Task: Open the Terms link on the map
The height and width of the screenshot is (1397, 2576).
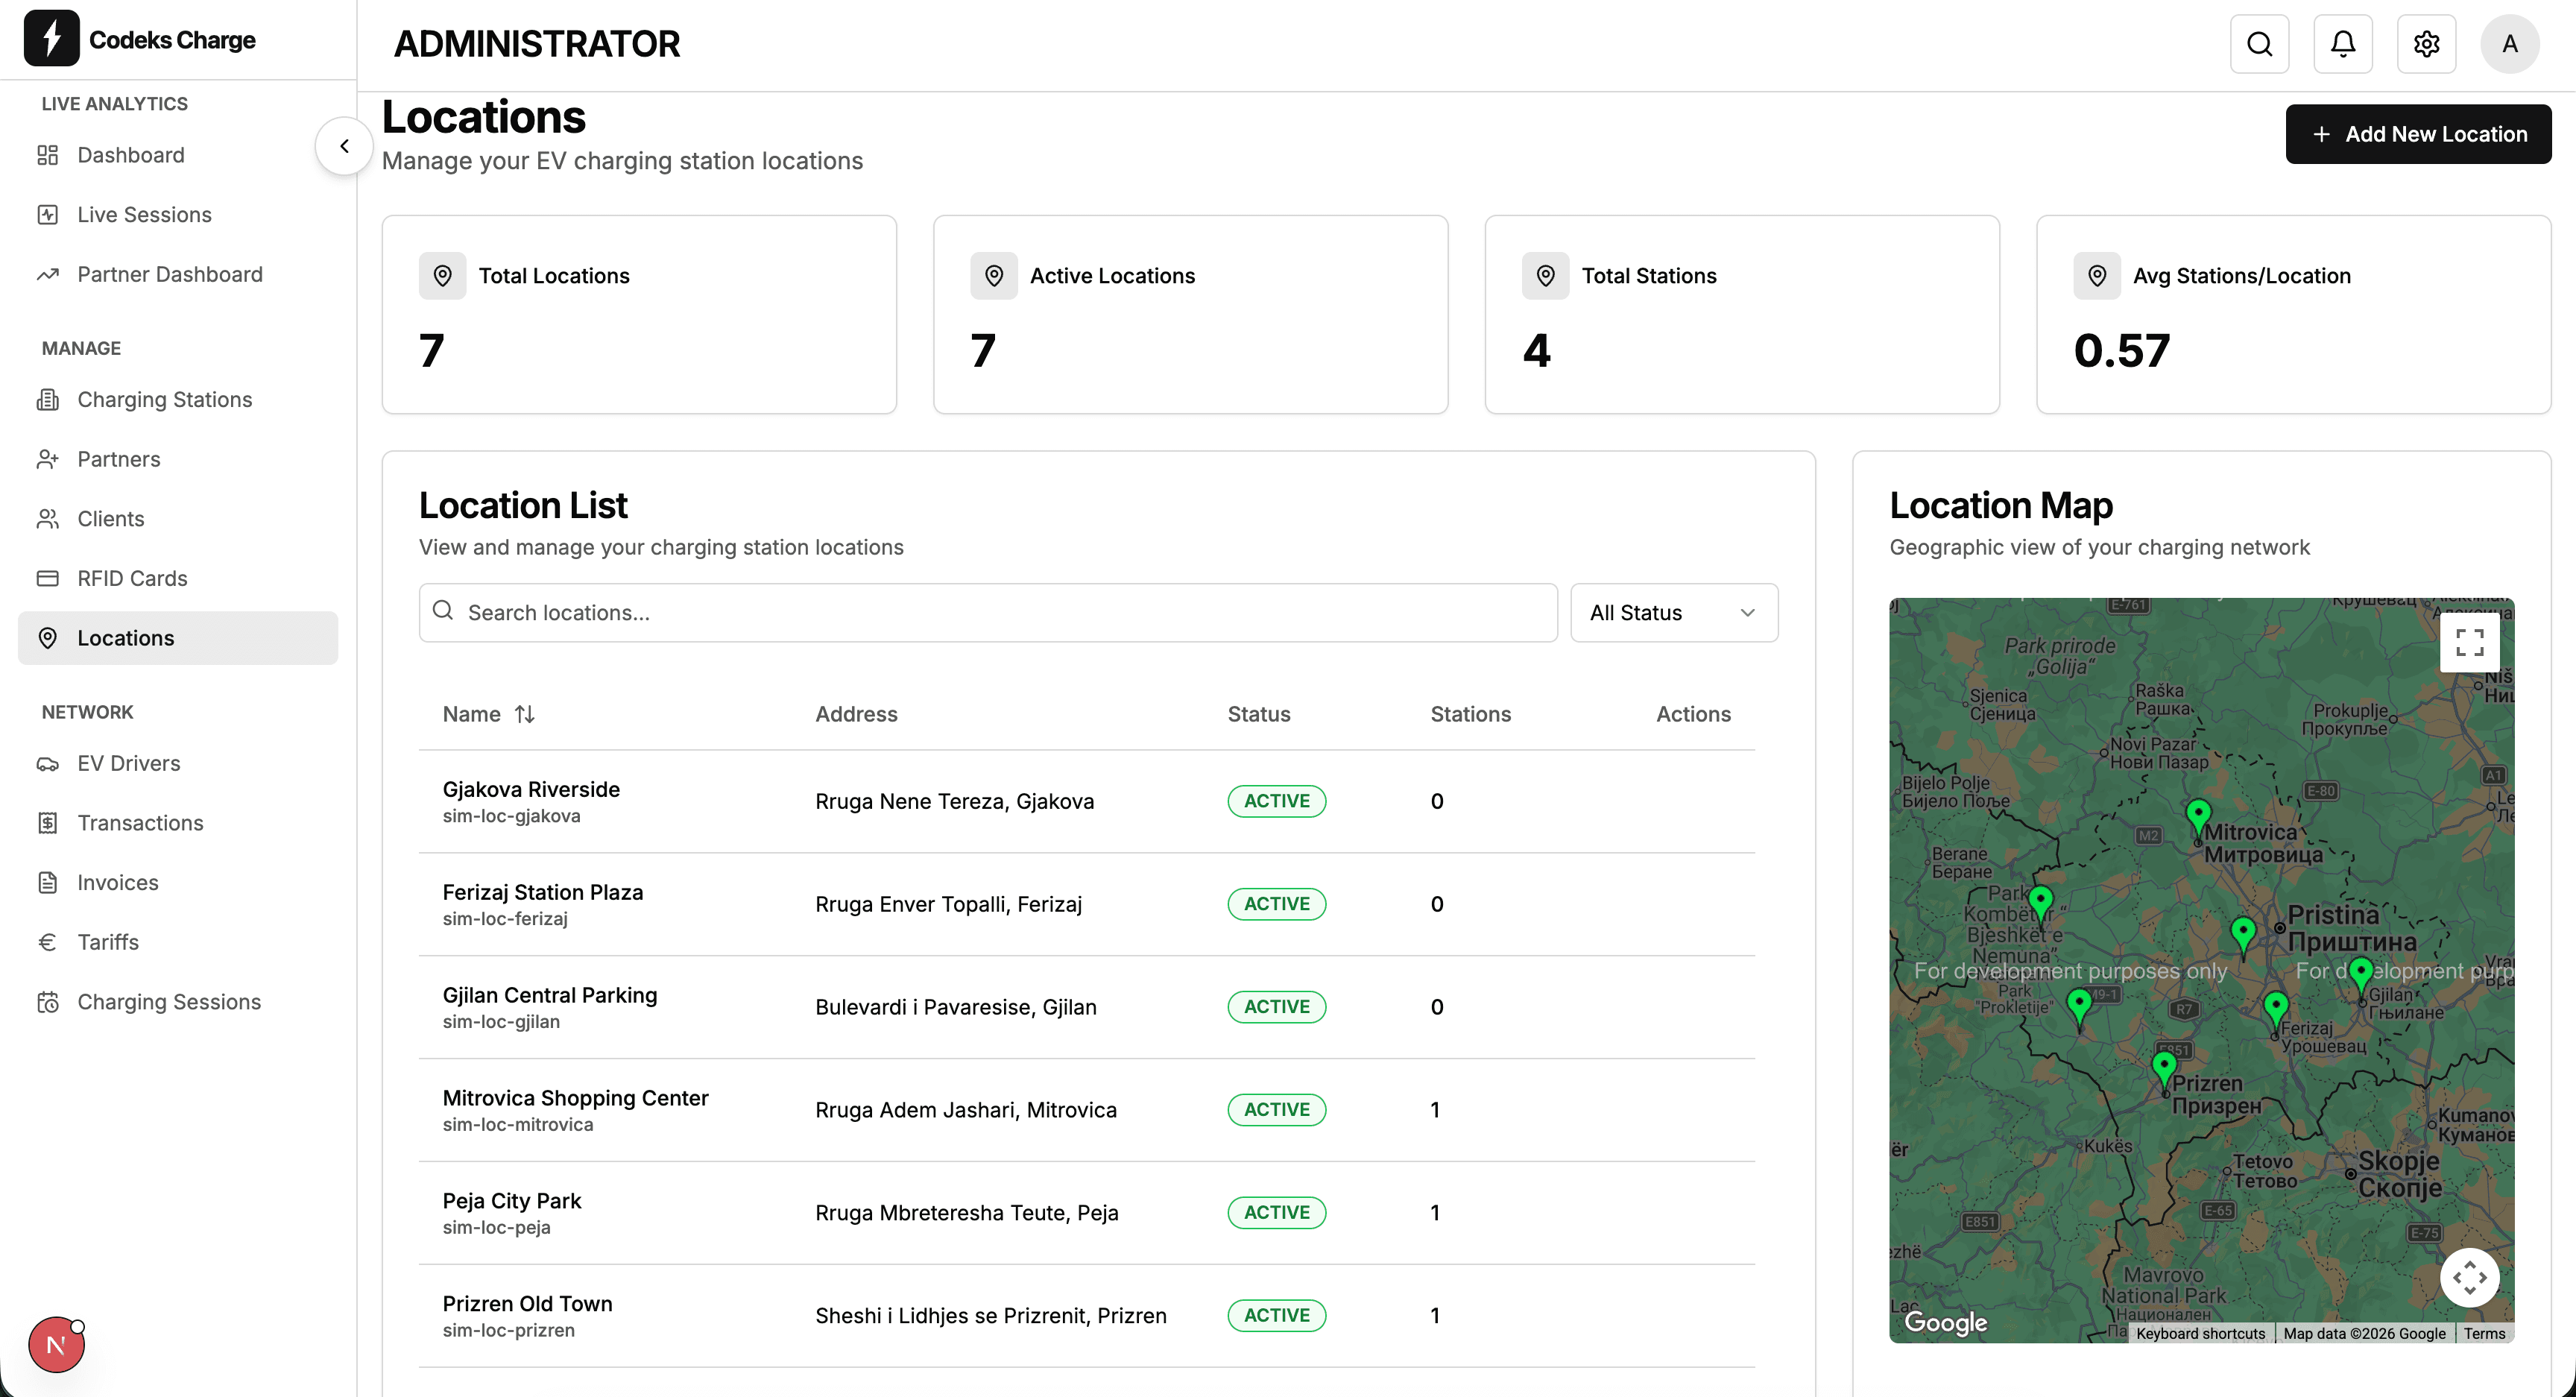Action: [2484, 1333]
